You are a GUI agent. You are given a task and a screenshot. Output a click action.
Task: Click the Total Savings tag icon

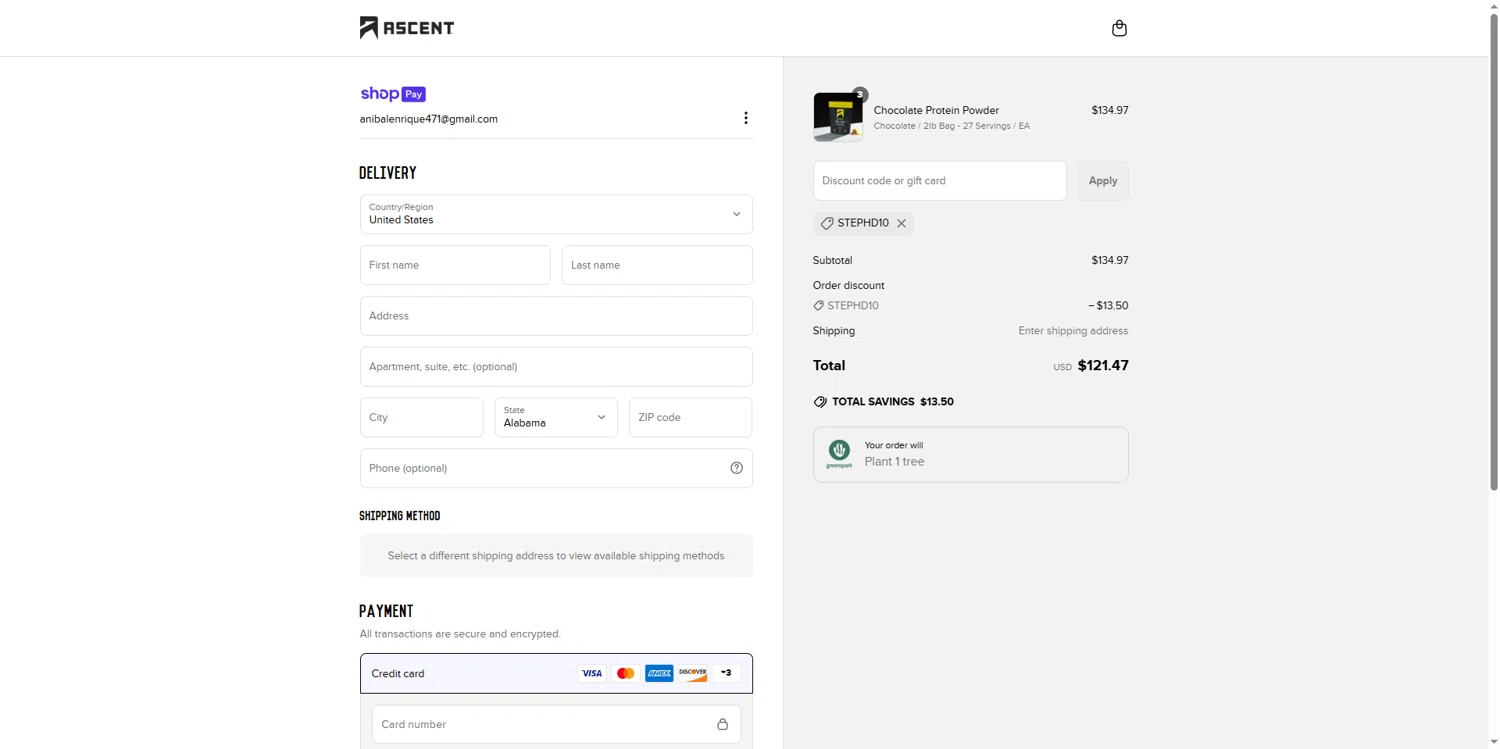[820, 402]
